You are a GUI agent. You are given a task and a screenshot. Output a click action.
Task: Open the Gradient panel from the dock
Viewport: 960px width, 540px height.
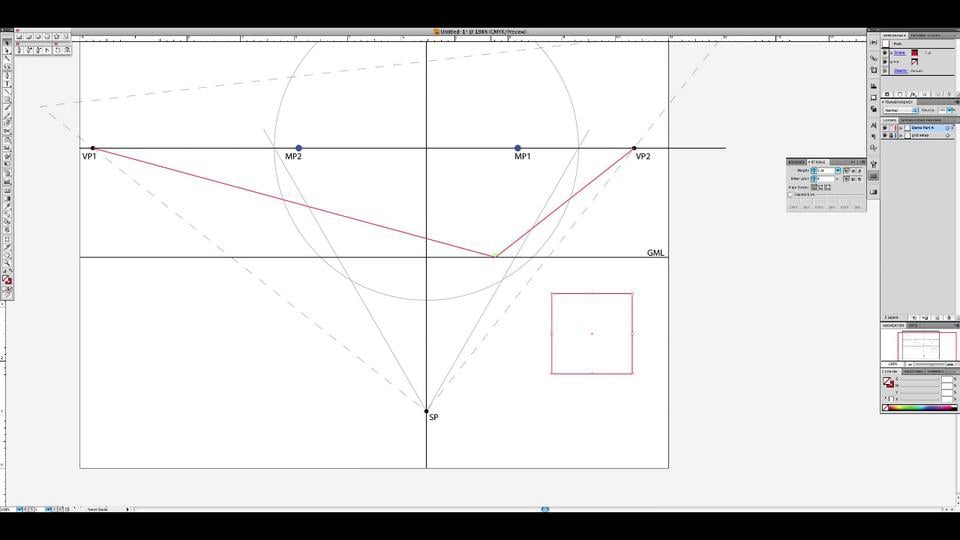[874, 192]
